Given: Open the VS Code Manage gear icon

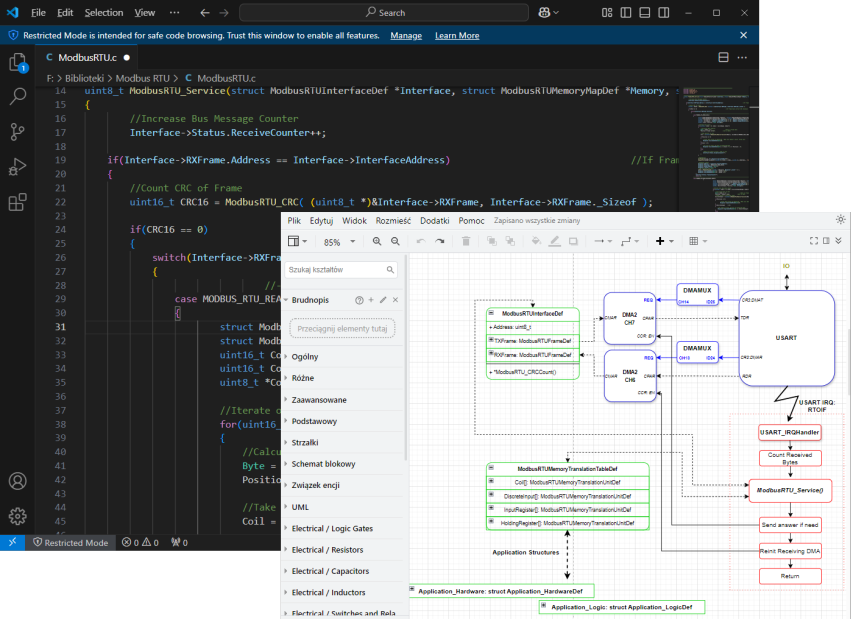Looking at the screenshot, I should 17,516.
